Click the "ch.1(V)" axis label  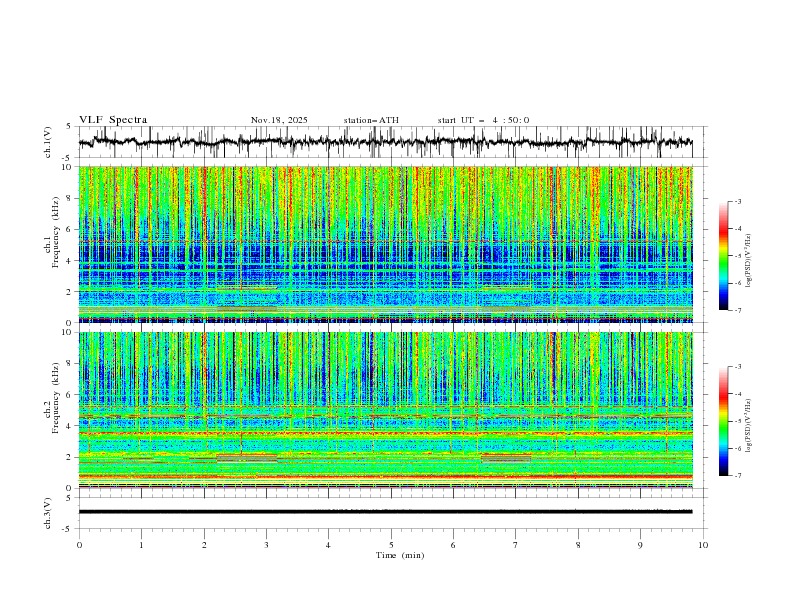tap(48, 142)
